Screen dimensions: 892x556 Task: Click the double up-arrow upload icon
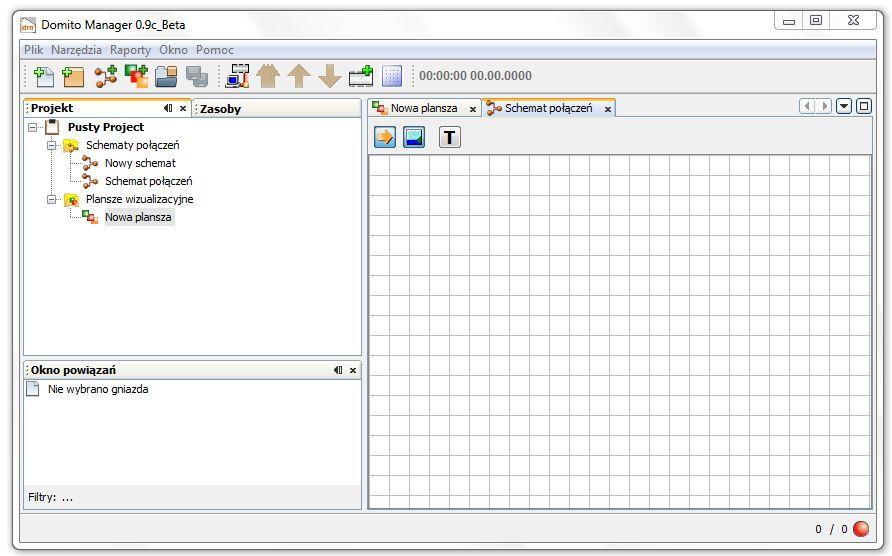268,76
